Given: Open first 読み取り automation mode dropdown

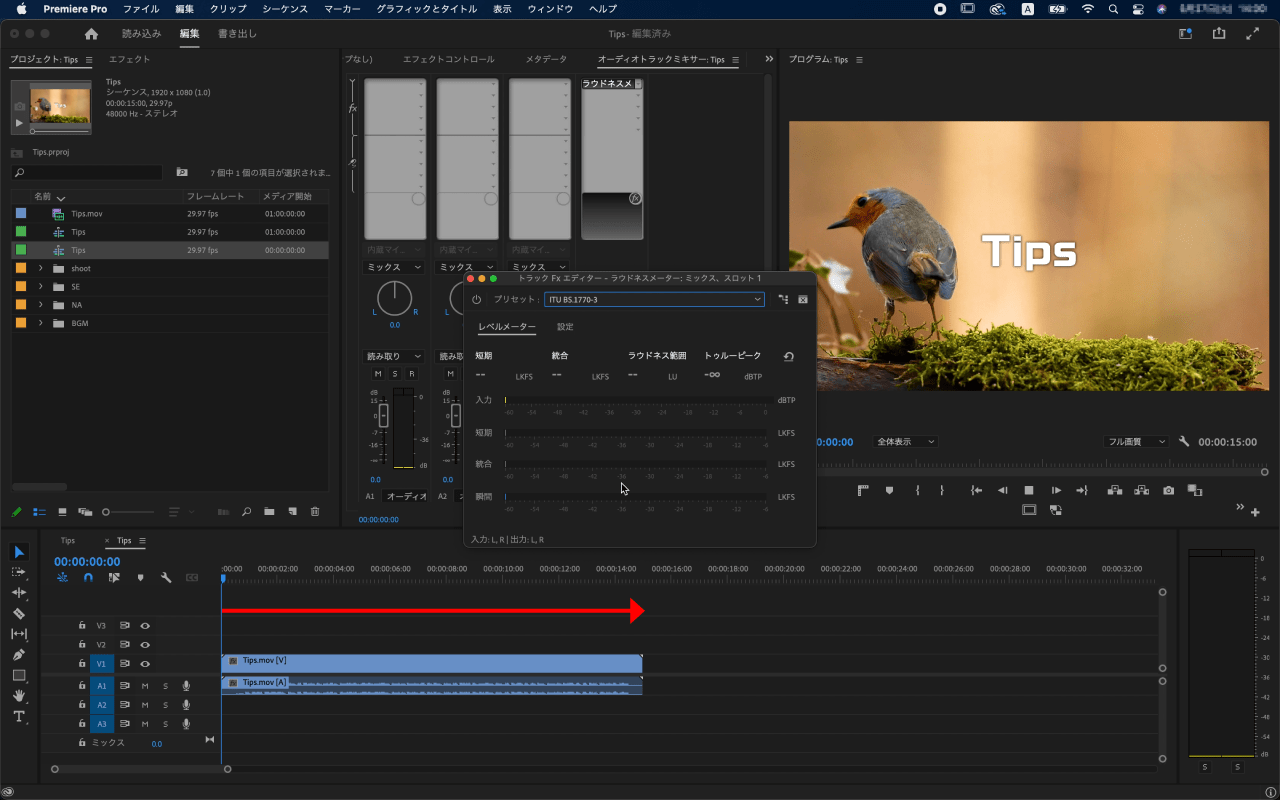Looking at the screenshot, I should (394, 356).
